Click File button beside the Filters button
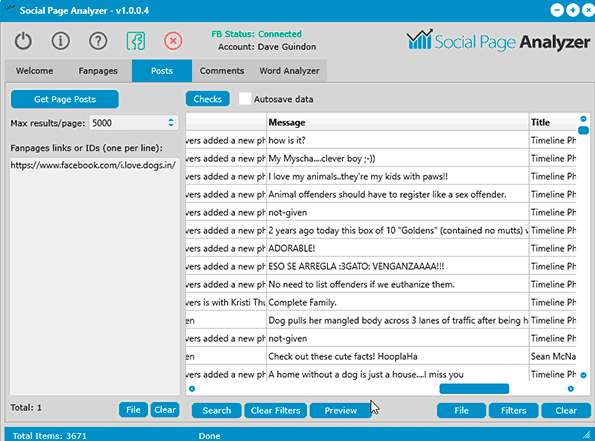Screen dimensions: 595x441 461,411
